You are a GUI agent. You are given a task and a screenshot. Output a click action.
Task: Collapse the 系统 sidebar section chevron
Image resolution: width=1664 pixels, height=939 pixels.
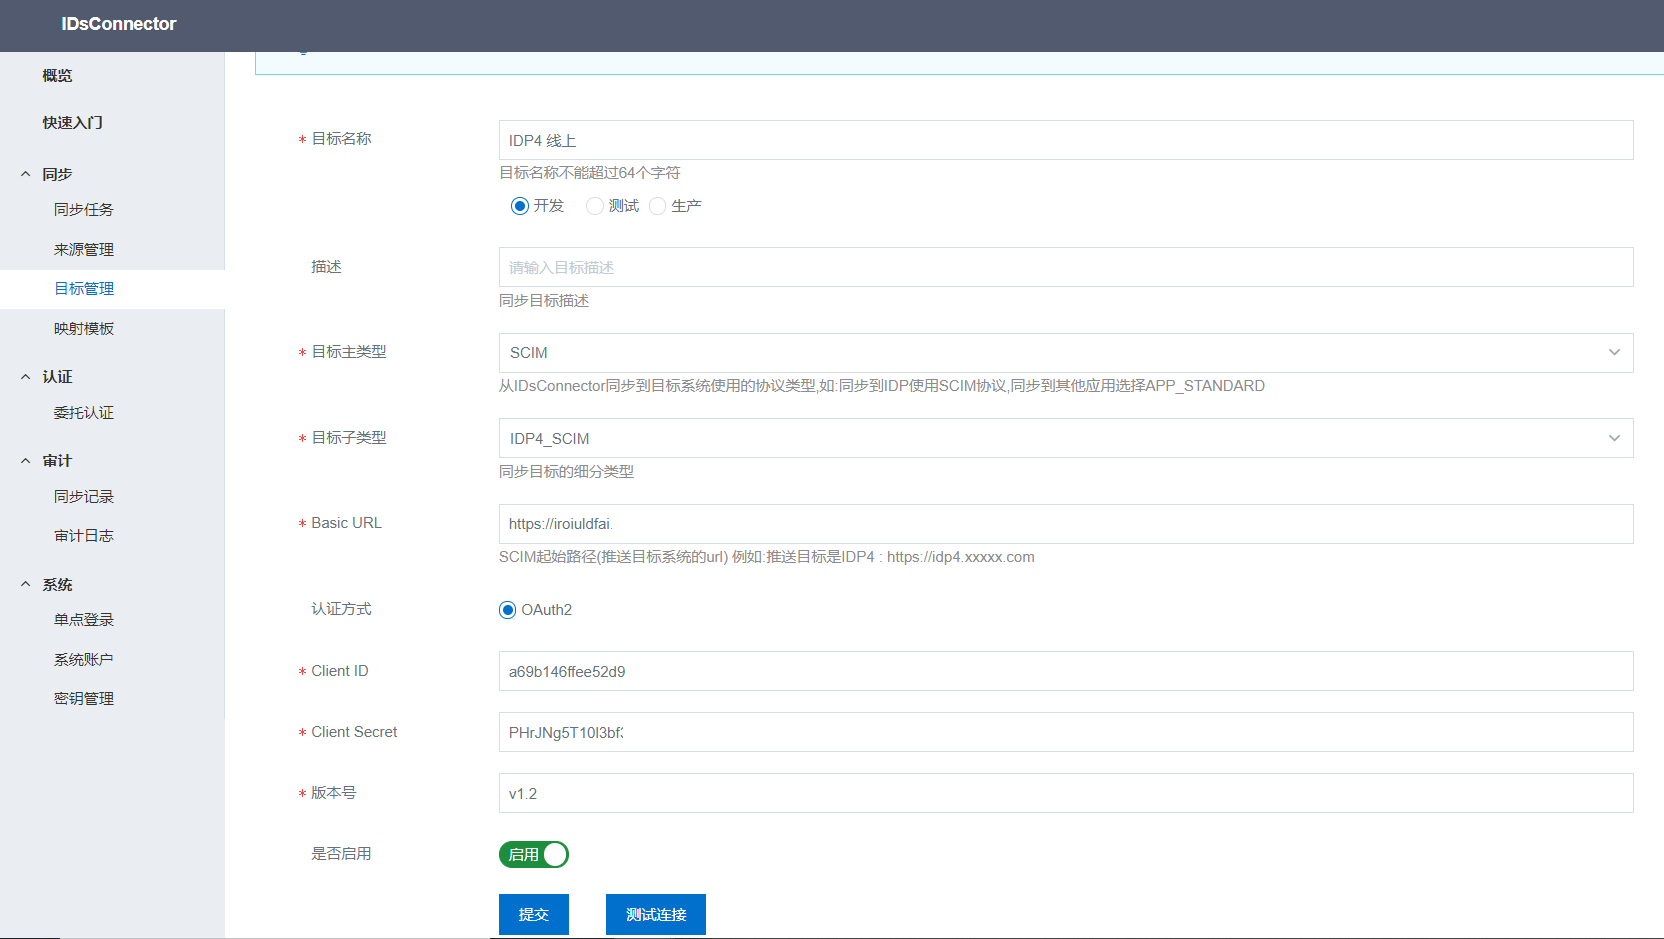click(26, 585)
